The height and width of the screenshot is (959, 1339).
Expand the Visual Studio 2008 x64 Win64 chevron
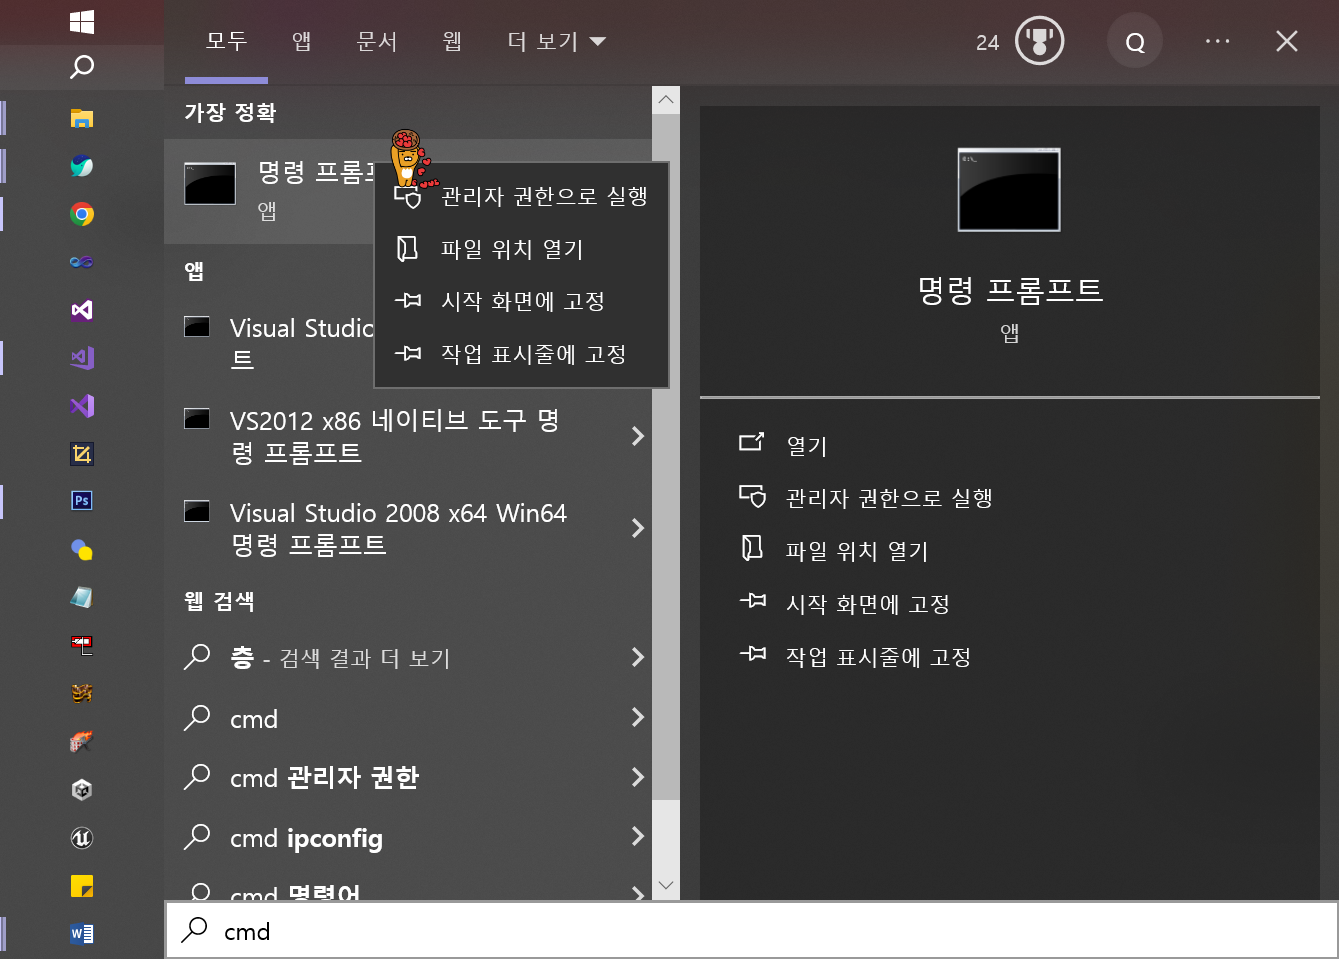coord(637,528)
